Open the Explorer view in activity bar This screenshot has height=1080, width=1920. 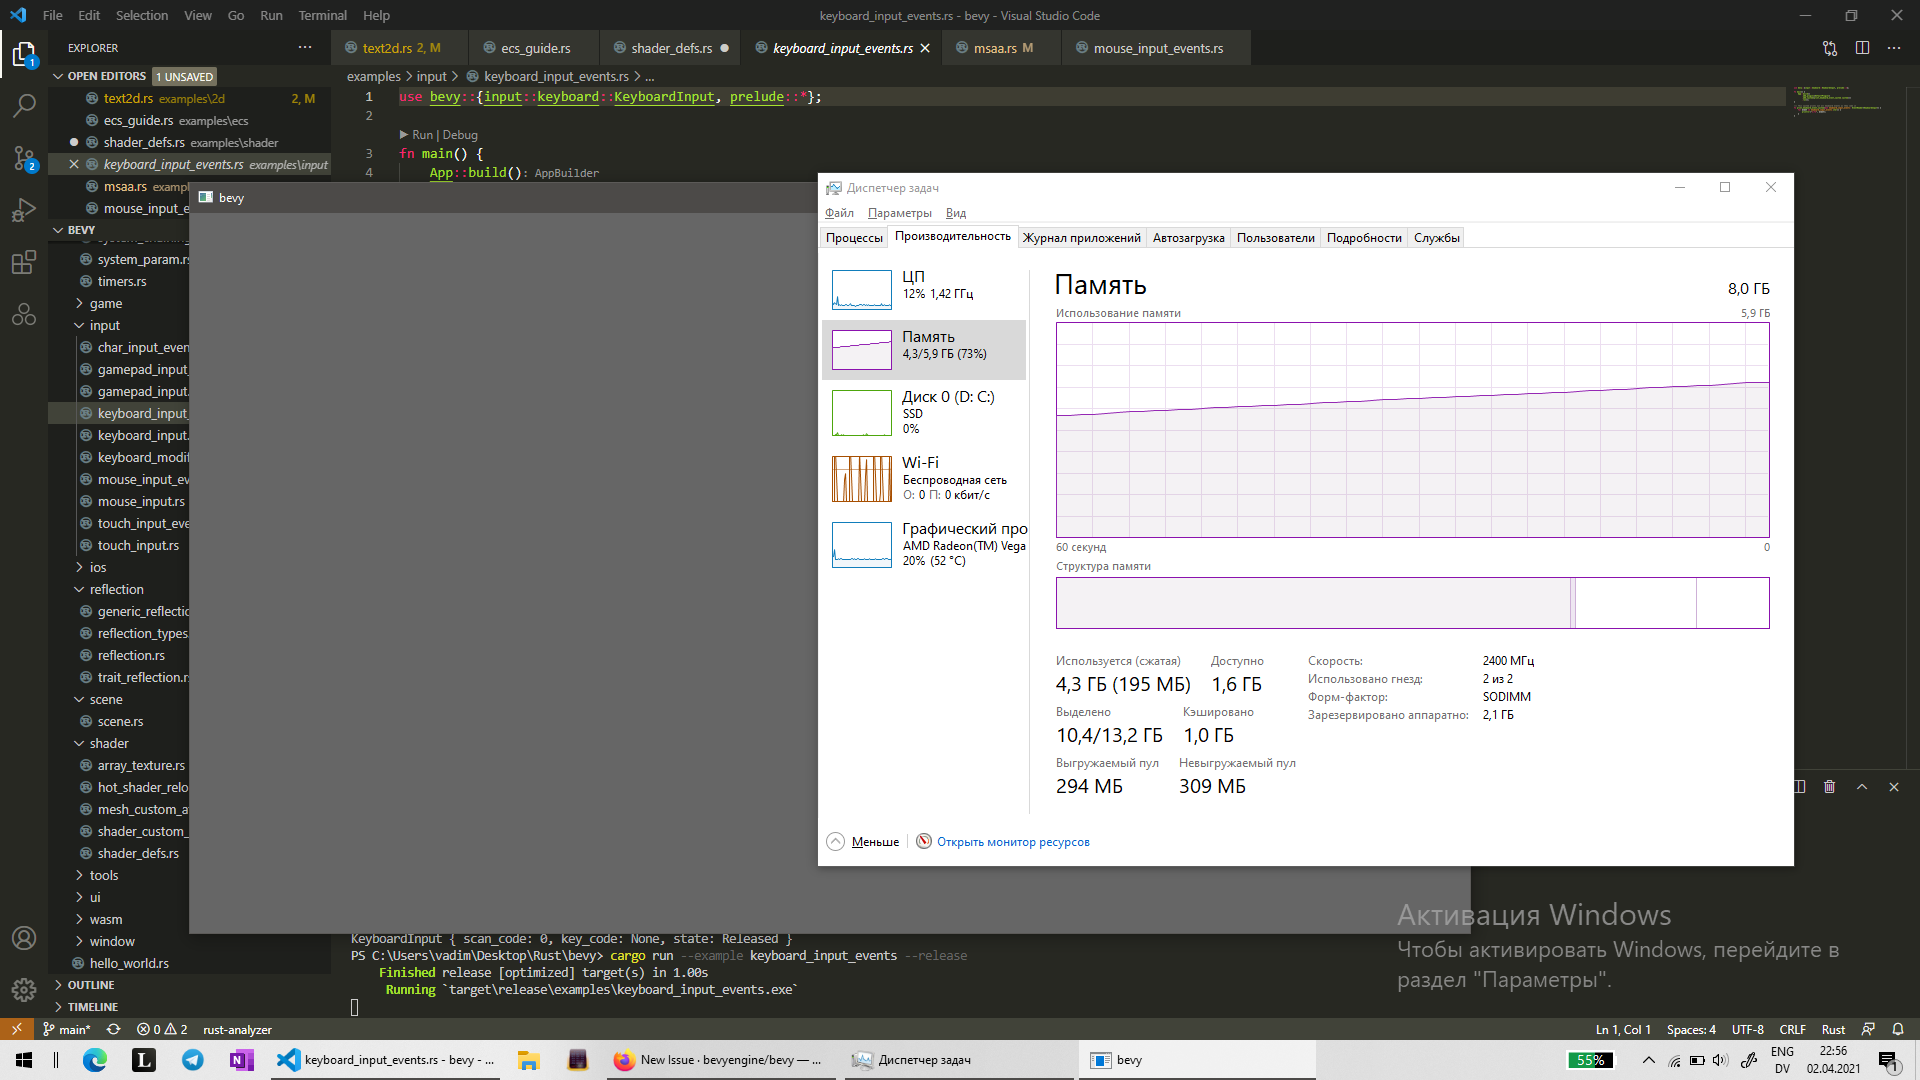[x=24, y=53]
